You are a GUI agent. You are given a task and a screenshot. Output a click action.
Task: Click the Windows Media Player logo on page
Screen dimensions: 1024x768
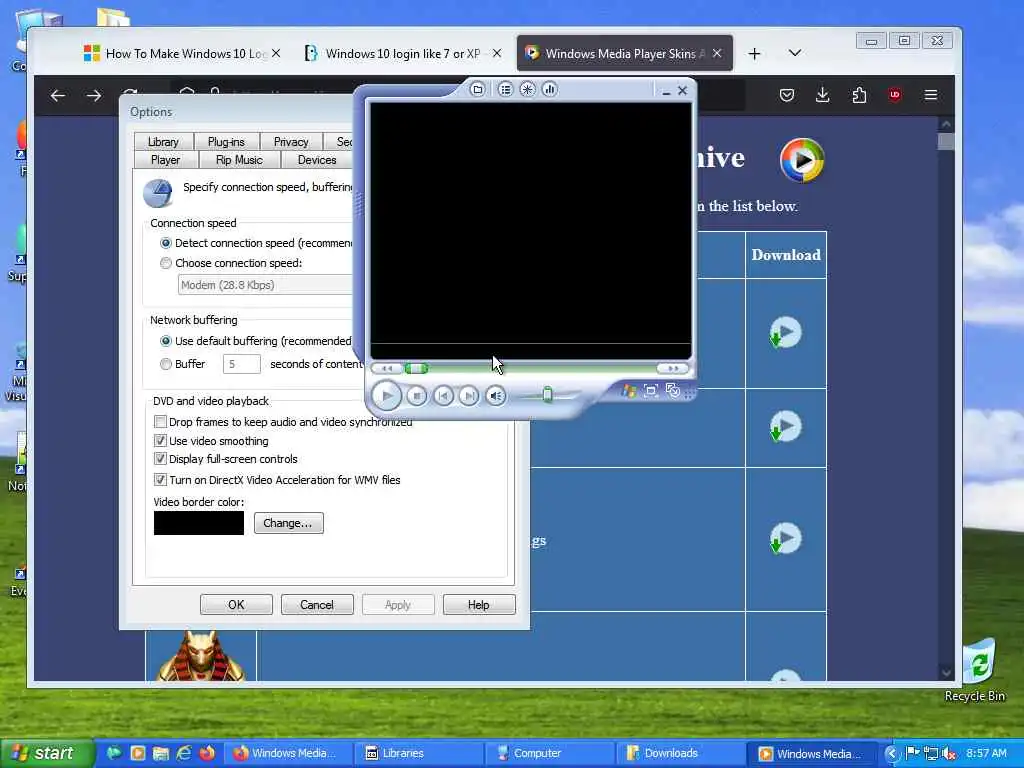click(803, 160)
